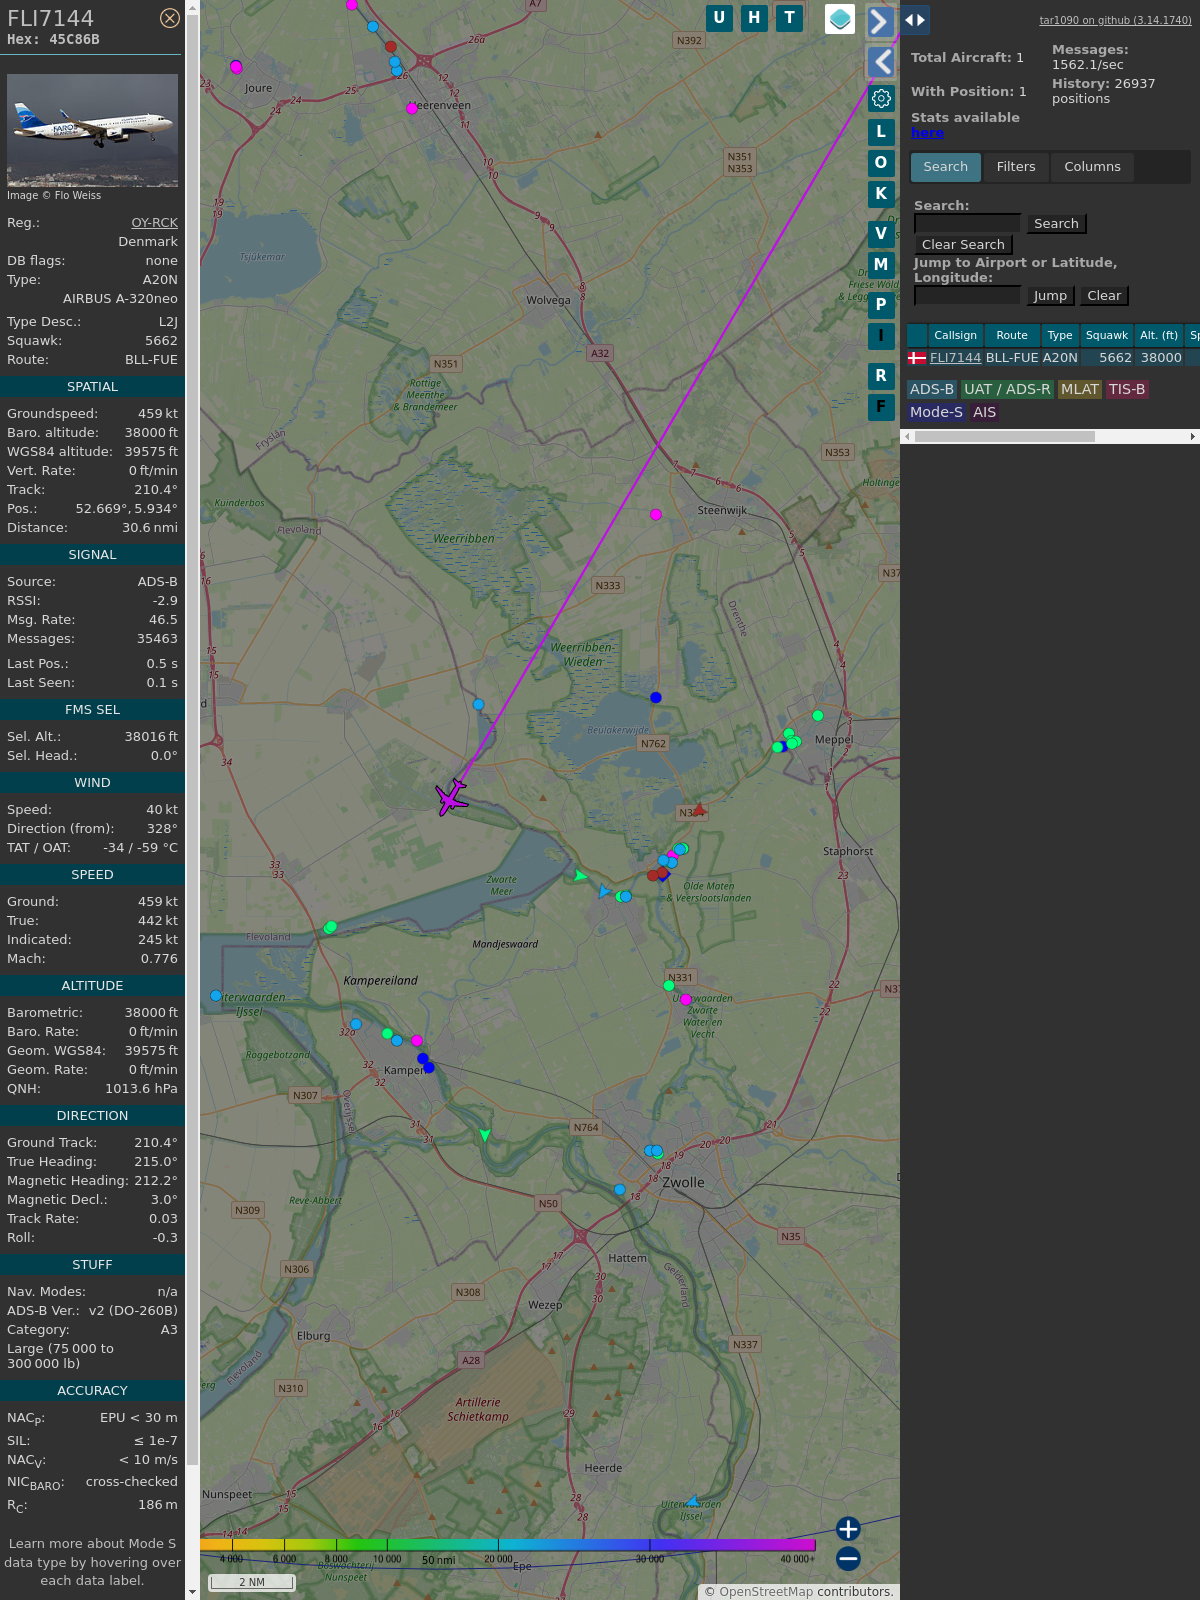Open the map layer selector icon
This screenshot has width=1200, height=1600.
coord(840,19)
